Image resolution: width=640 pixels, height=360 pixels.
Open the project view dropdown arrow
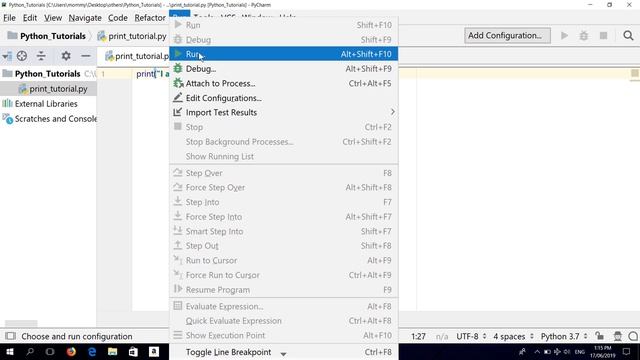(7, 56)
